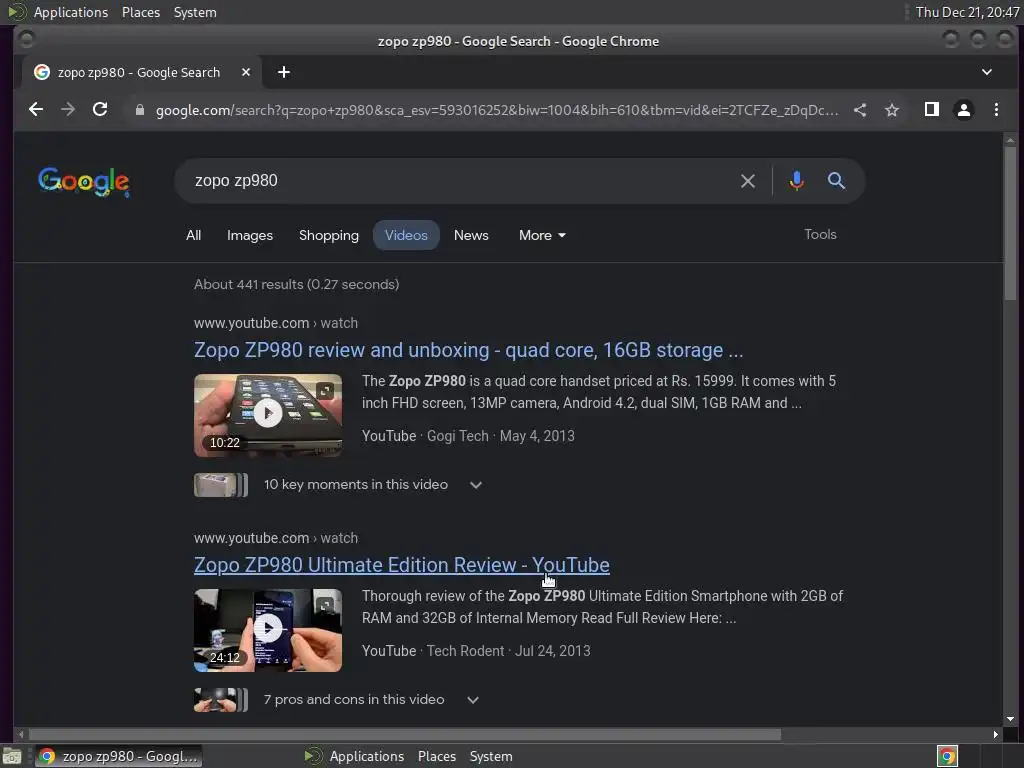Start a voice search
Screen dimensions: 1024x768
point(796,181)
